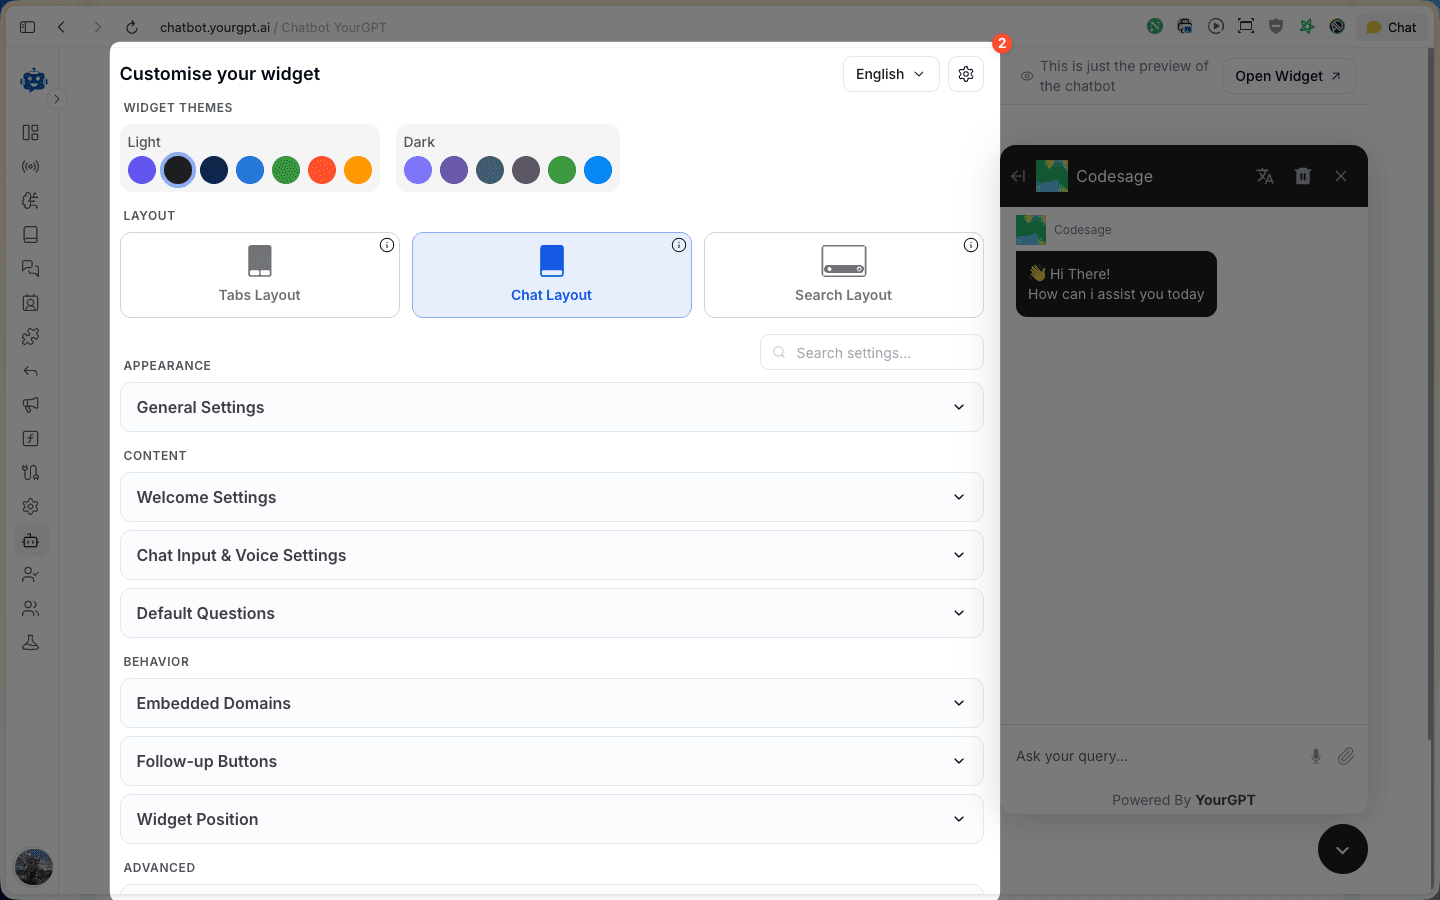The width and height of the screenshot is (1440, 900).
Task: Open the integrations puzzle icon in sidebar
Action: tap(30, 337)
